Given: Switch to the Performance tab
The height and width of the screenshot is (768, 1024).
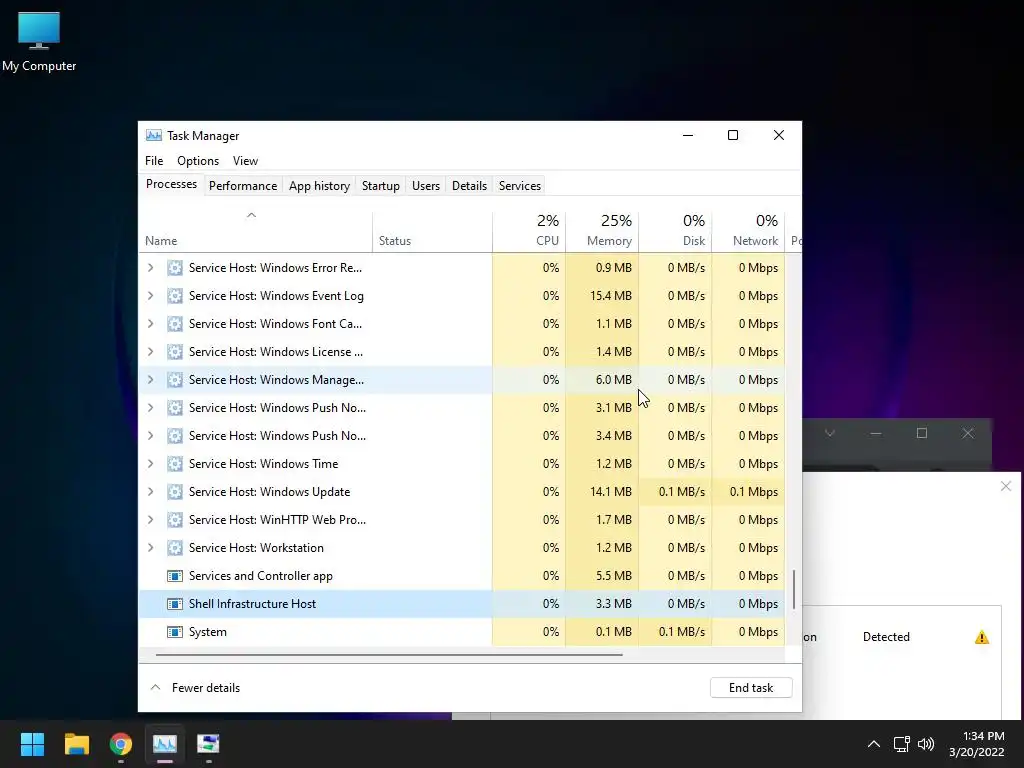Looking at the screenshot, I should pyautogui.click(x=243, y=185).
